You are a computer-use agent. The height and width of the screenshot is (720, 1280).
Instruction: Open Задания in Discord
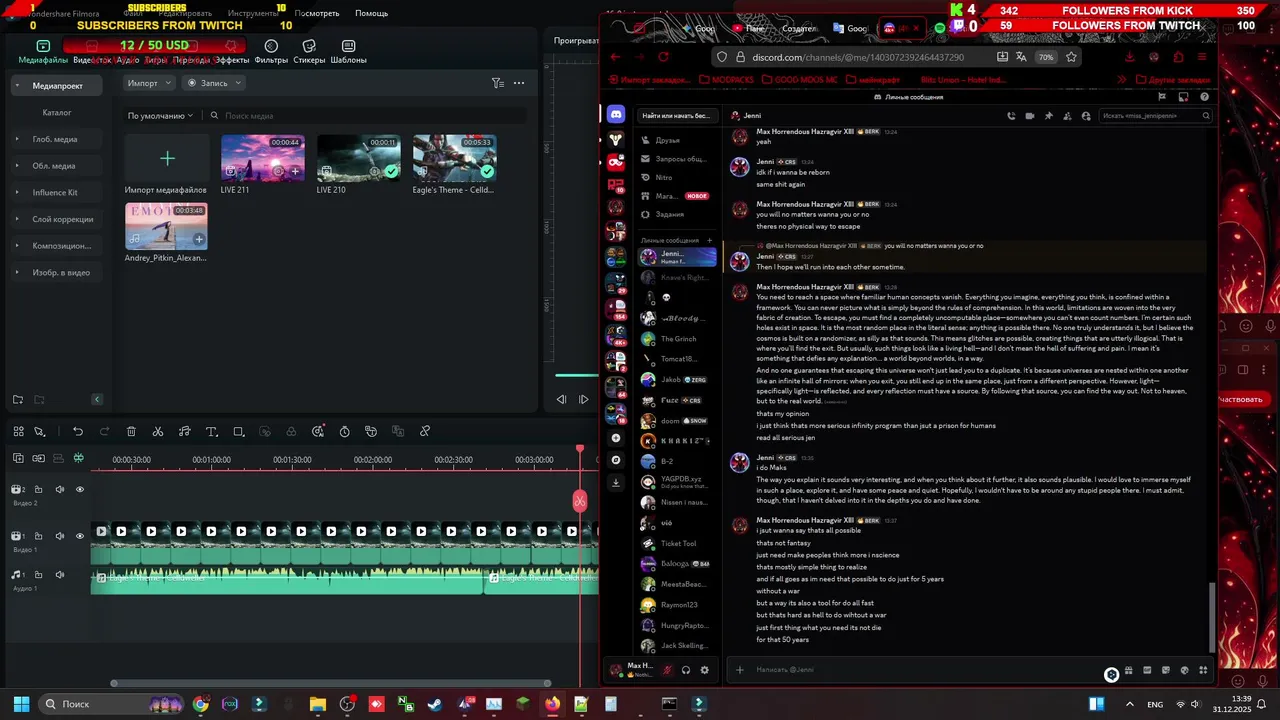coord(678,214)
